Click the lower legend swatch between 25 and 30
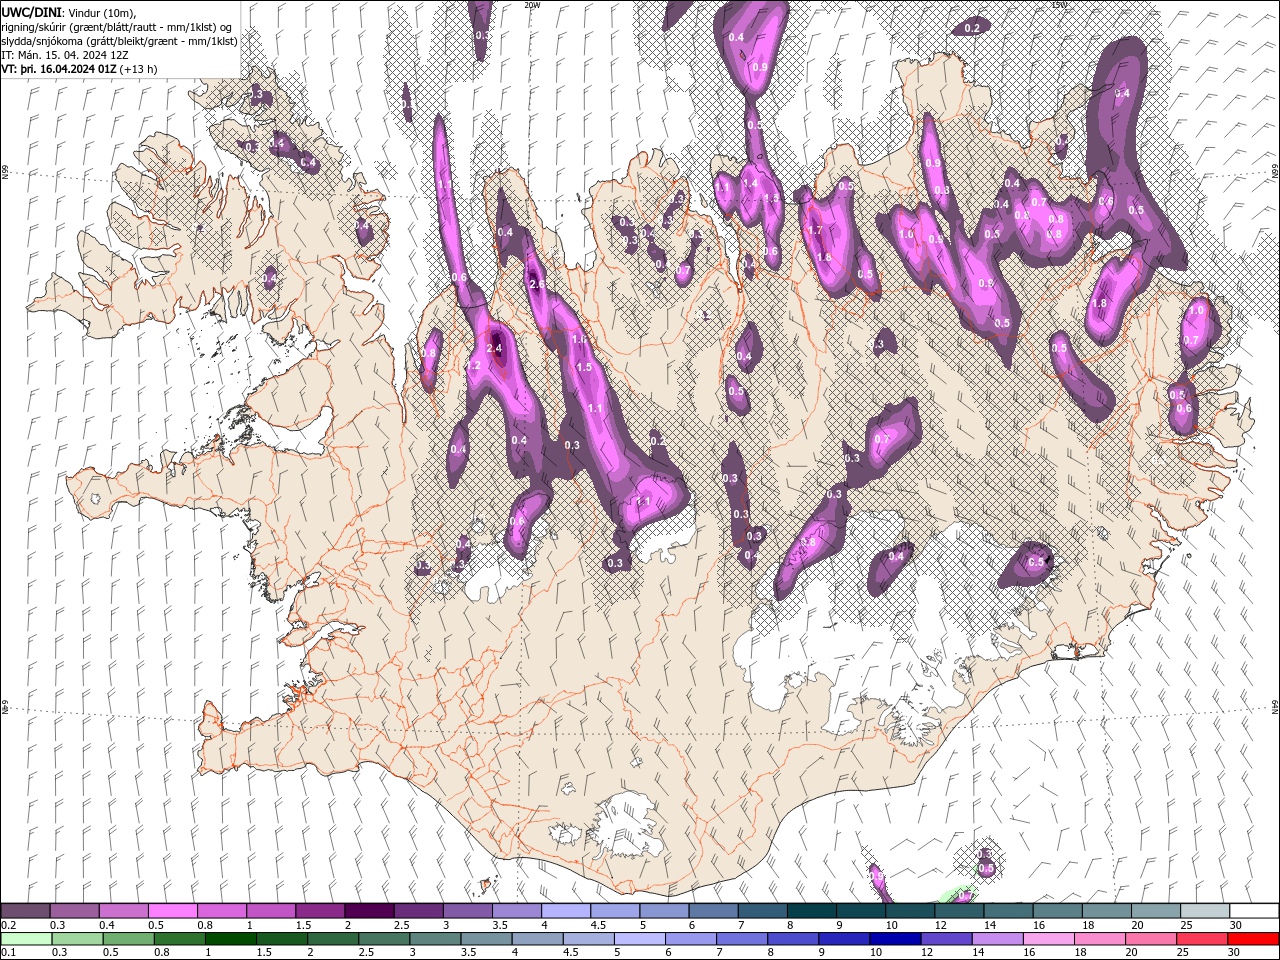 click(x=1202, y=939)
